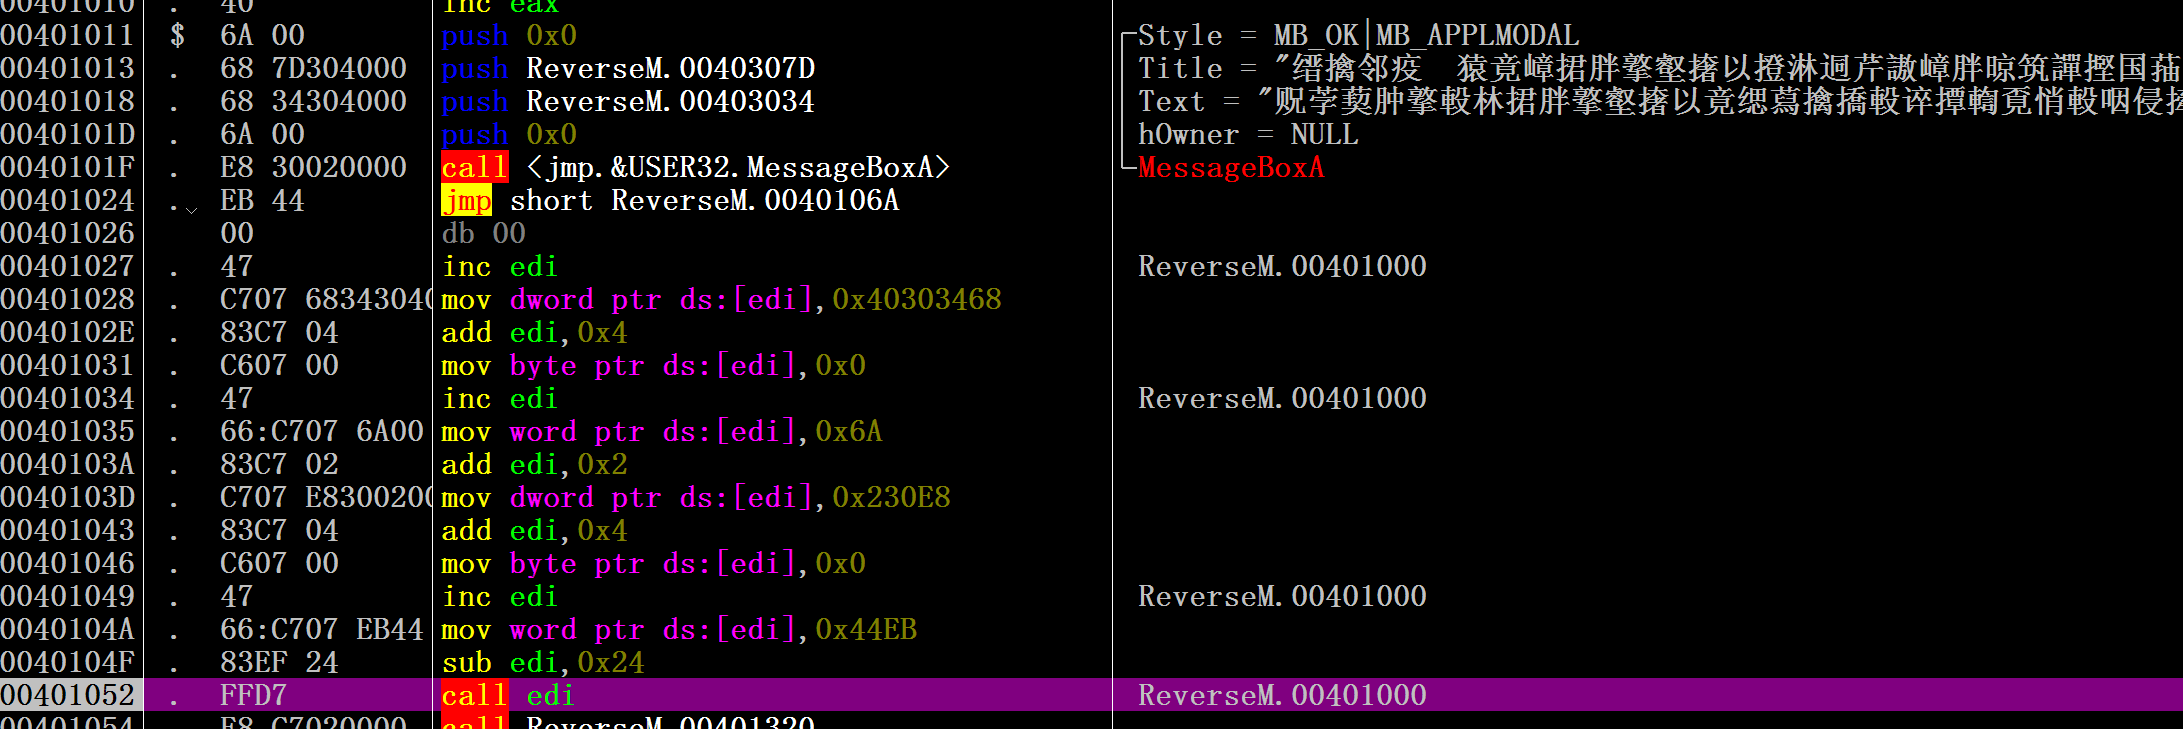Click address 00401024 of the jmp instruction
The image size is (2183, 729).
click(68, 201)
